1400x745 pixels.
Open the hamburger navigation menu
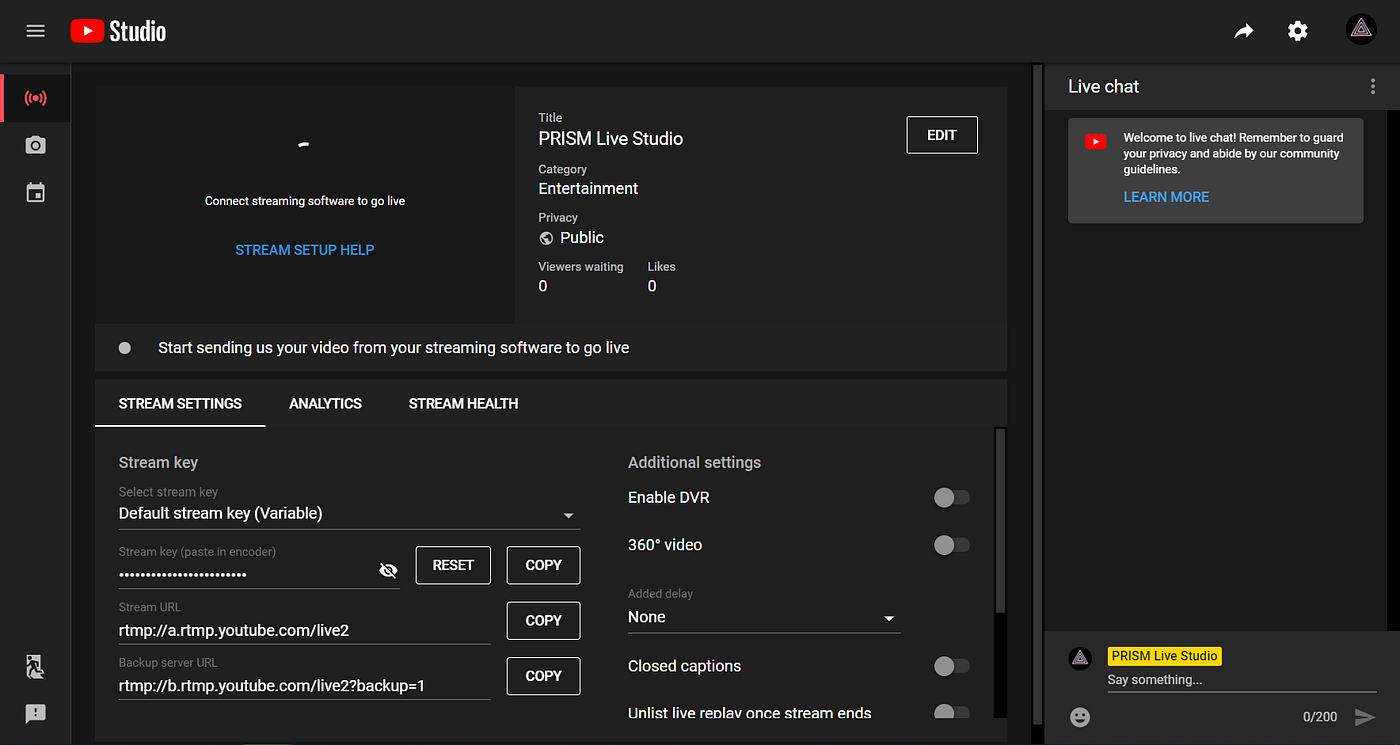(x=36, y=31)
